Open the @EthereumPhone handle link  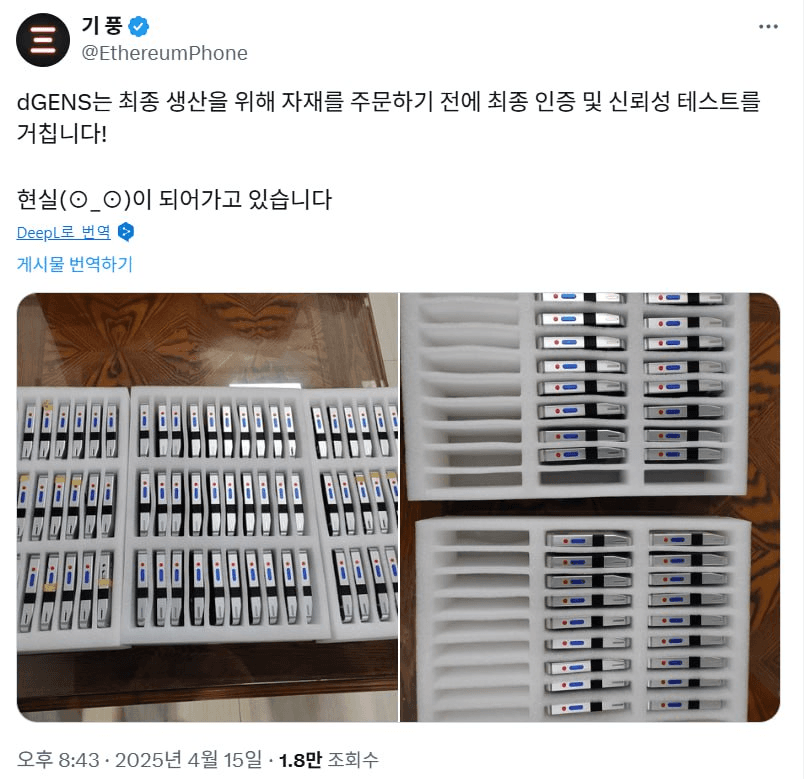click(164, 53)
